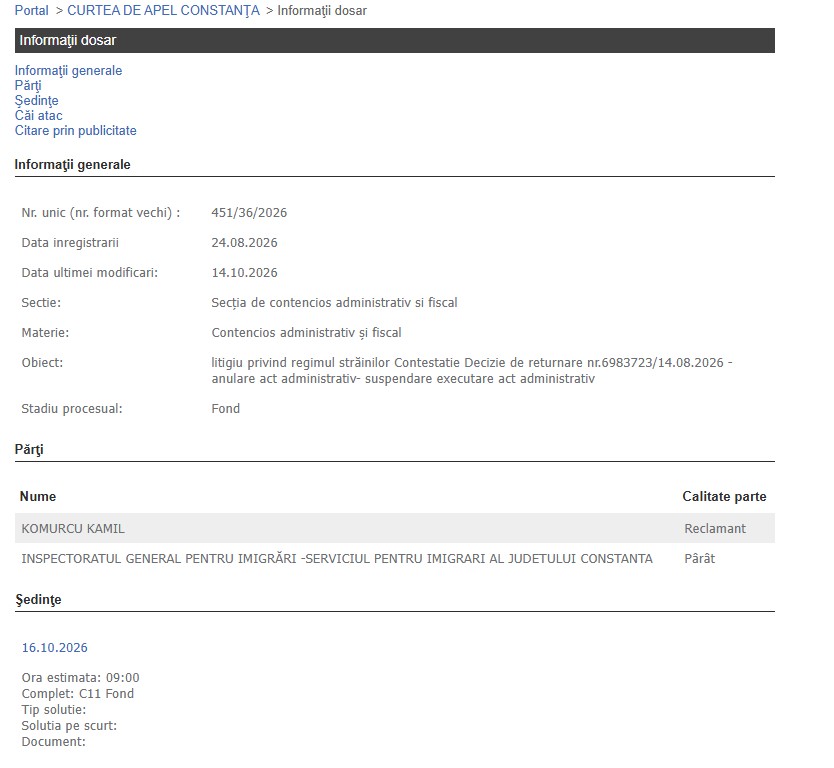Click the Ora estimata: 09:00 line
The height and width of the screenshot is (768, 834).
(80, 678)
